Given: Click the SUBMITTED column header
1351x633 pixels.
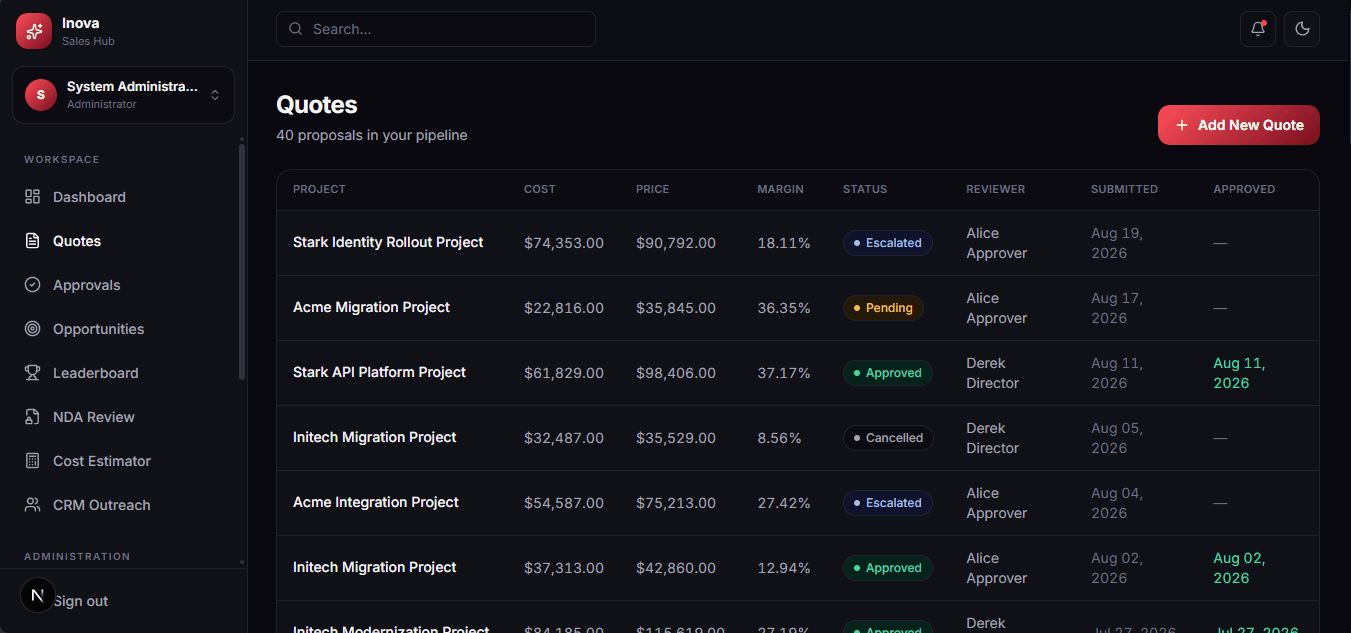Looking at the screenshot, I should pos(1124,189).
